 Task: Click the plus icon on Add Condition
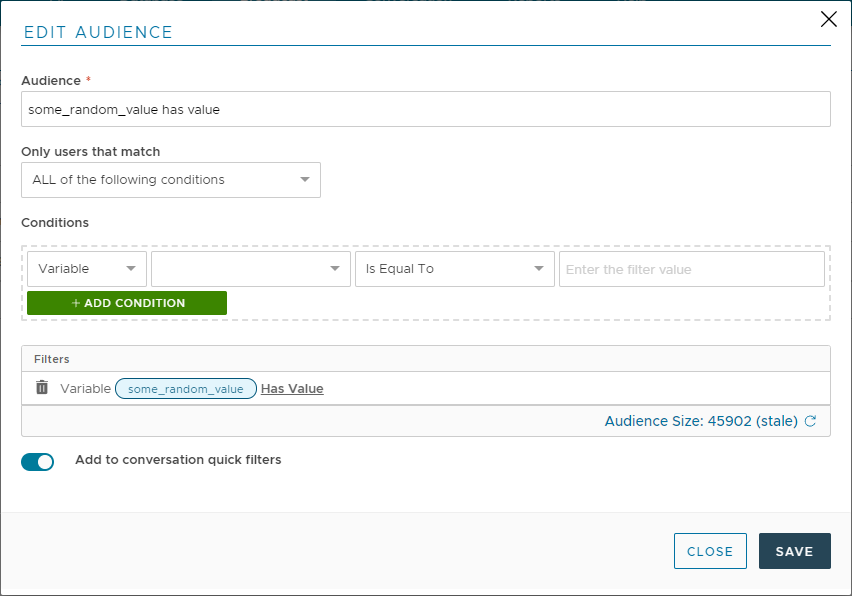pos(76,303)
